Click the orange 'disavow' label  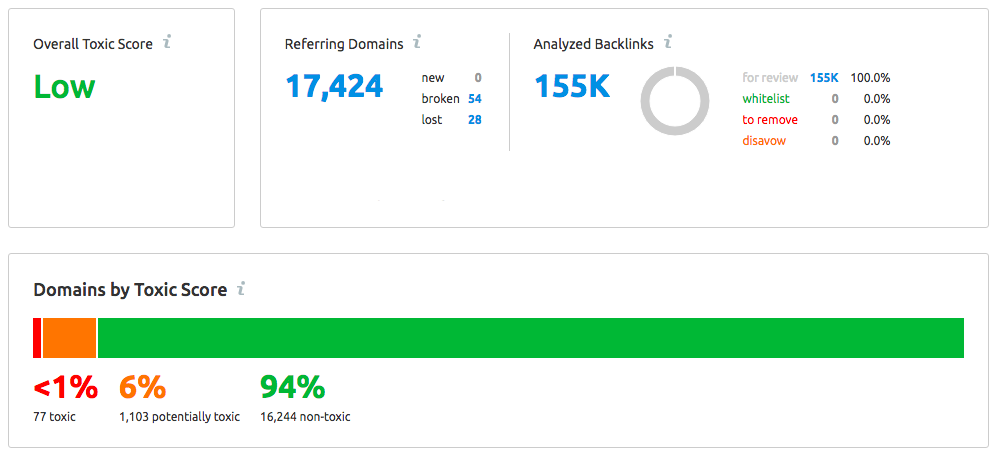point(764,141)
